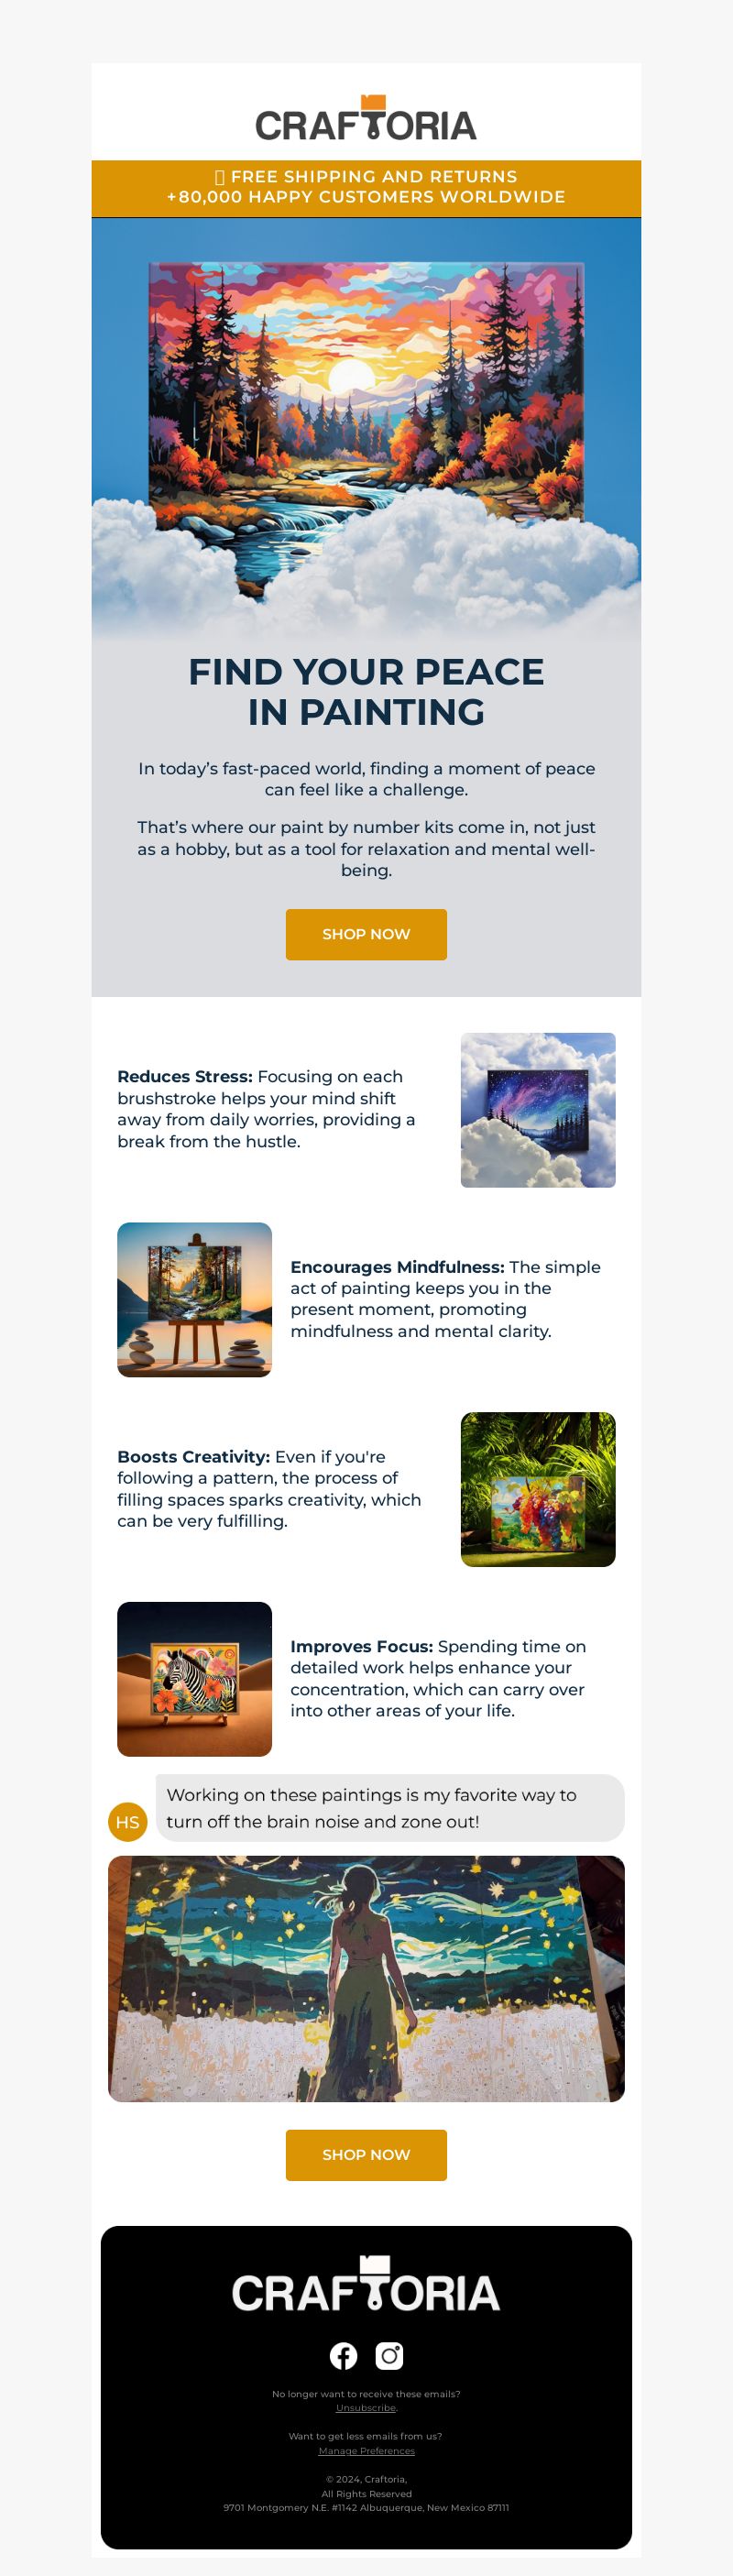
Task: Open the Manage Preferences link
Action: 366,2451
